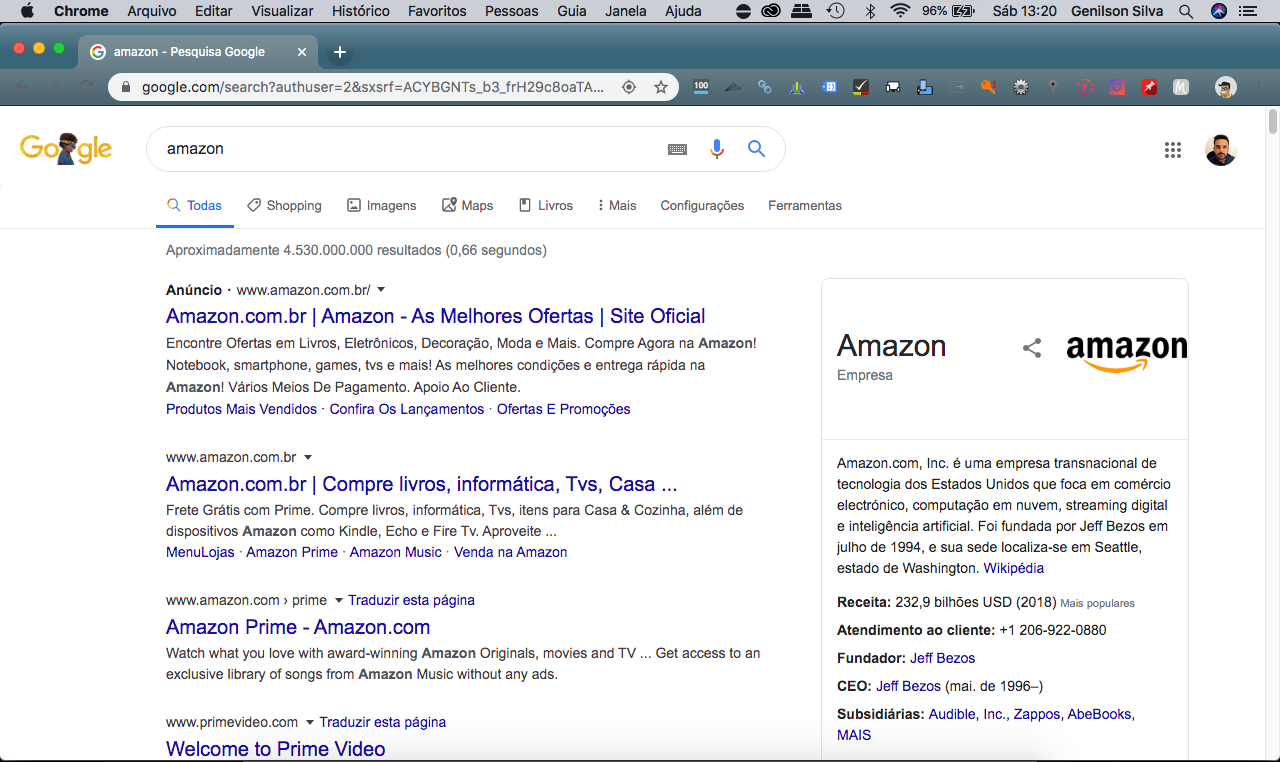Click the 'M' extension icon
This screenshot has width=1280, height=762.
tap(1181, 87)
